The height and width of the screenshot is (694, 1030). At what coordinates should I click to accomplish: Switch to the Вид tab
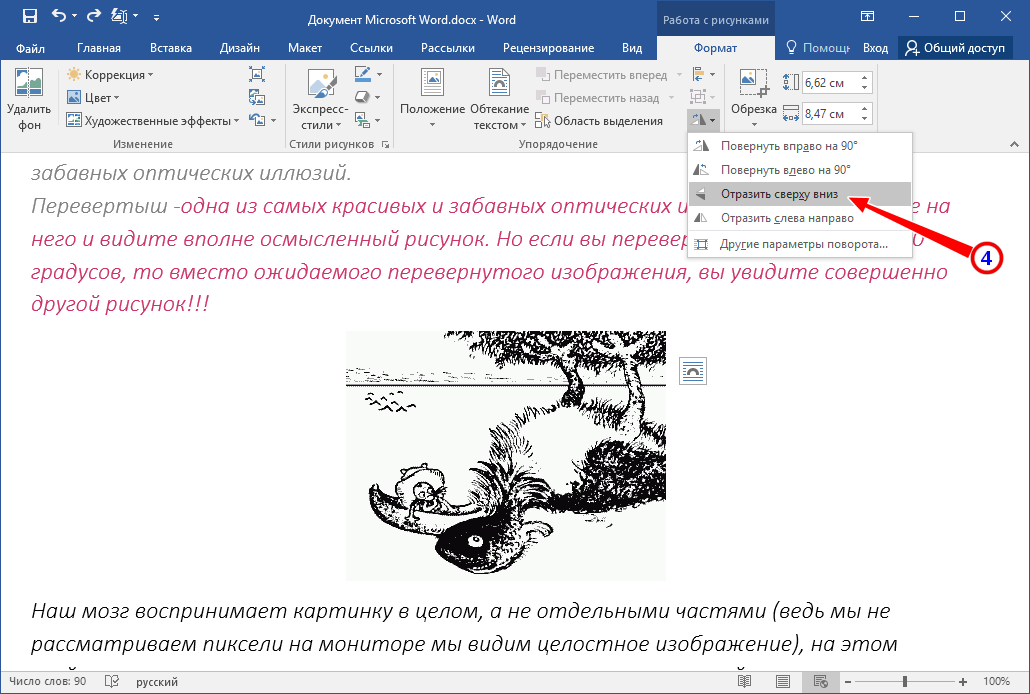click(x=632, y=48)
